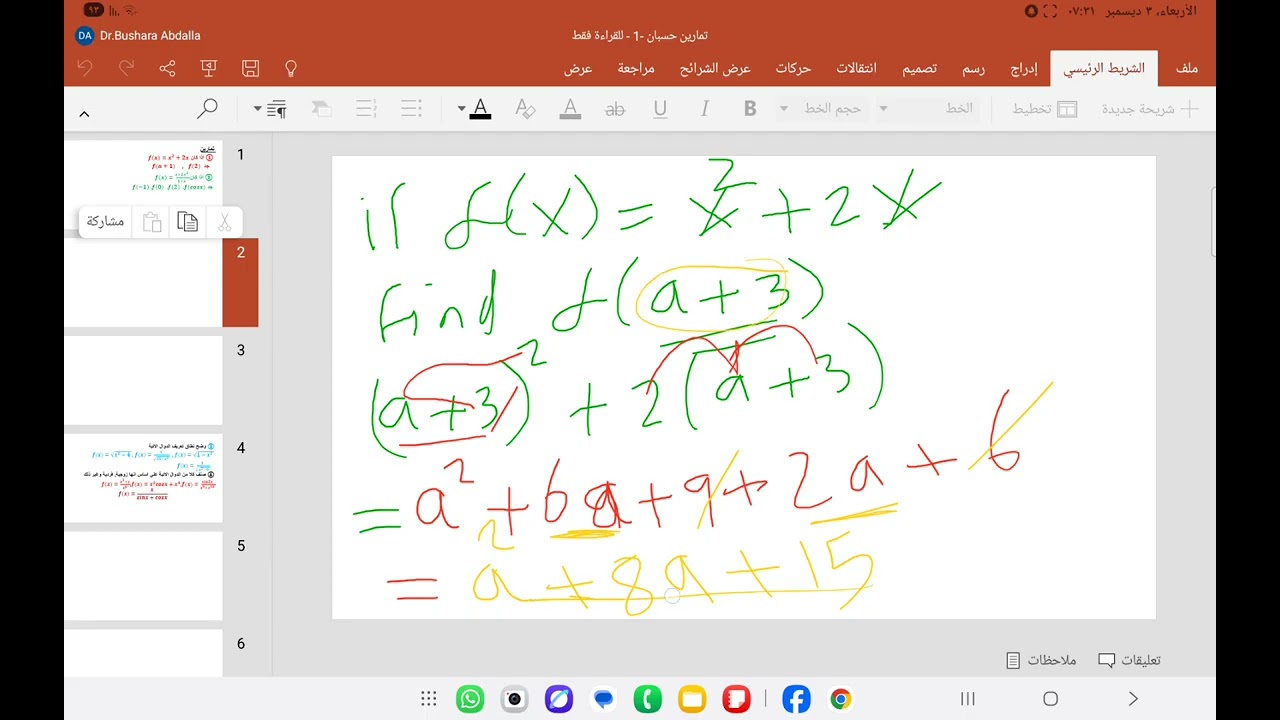The image size is (1280, 720).
Task: Collapse the ribbon with the chevron
Action: click(84, 114)
